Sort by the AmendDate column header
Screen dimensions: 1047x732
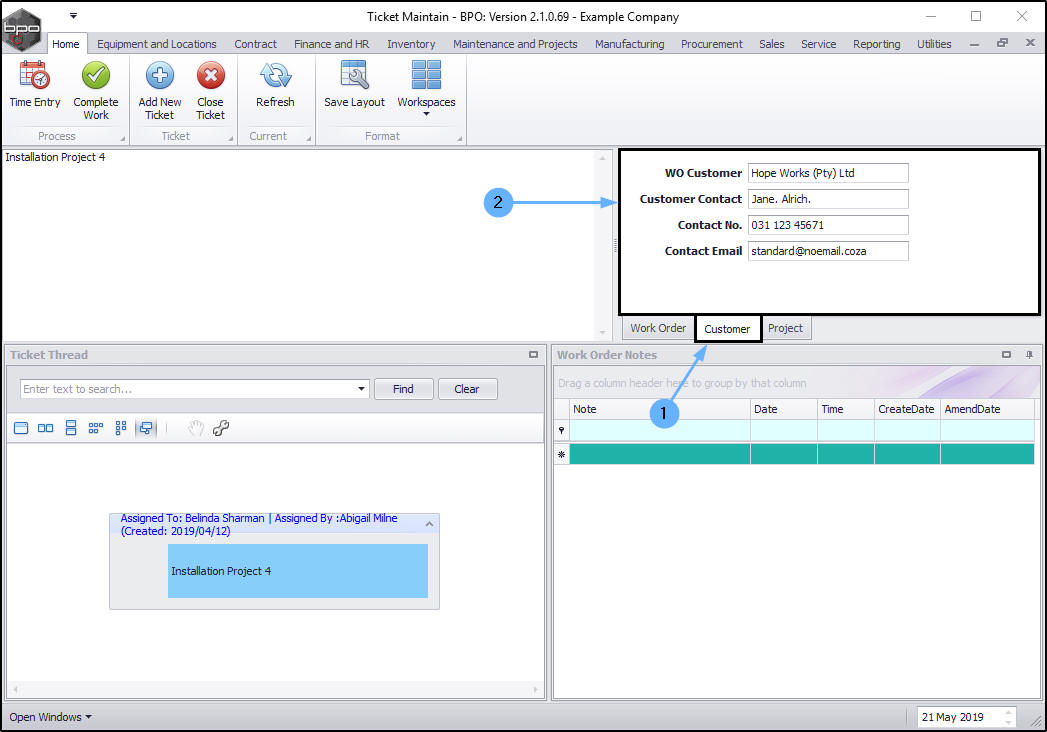coord(987,409)
